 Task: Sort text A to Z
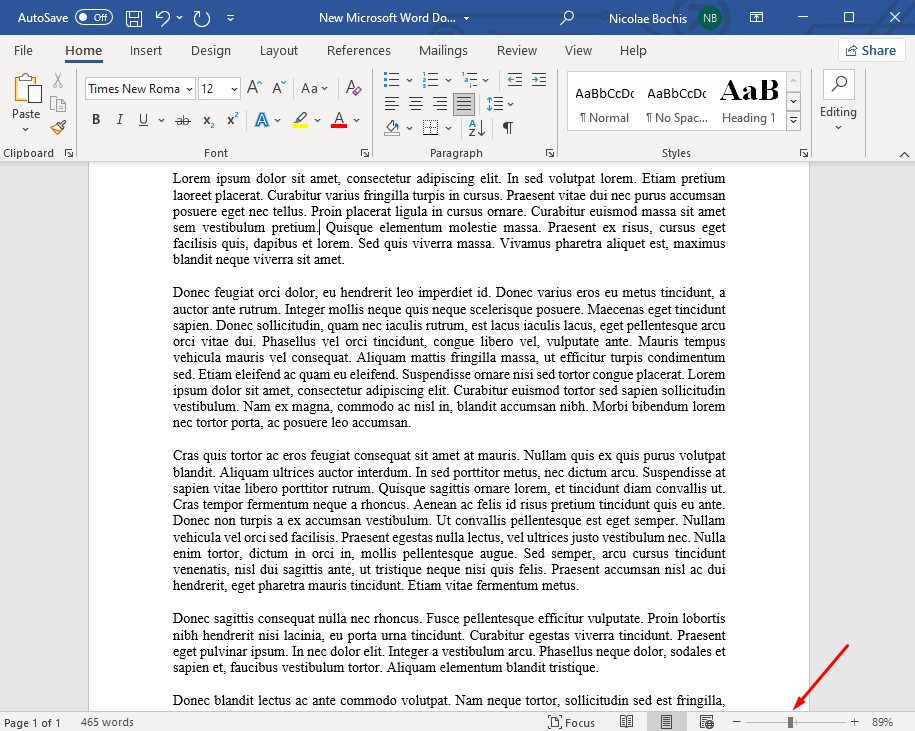click(x=476, y=128)
